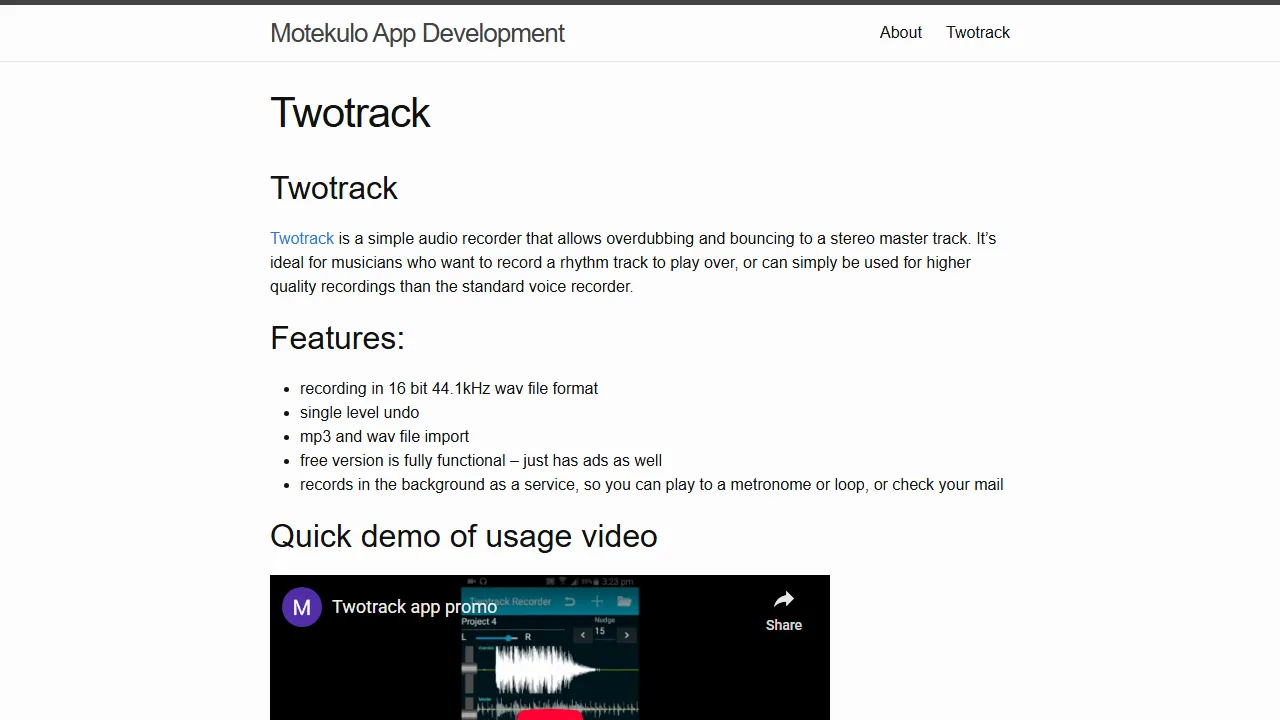Click the Nudge increment right arrow
1280x720 pixels.
pos(627,635)
